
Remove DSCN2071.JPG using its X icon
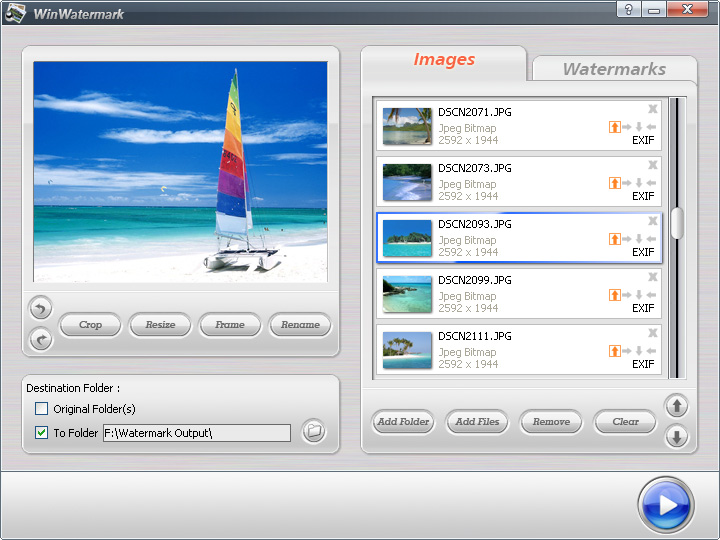coord(653,109)
